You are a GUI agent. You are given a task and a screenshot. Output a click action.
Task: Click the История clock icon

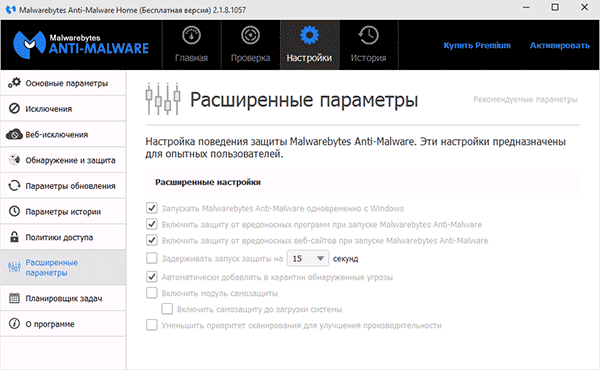pos(368,35)
